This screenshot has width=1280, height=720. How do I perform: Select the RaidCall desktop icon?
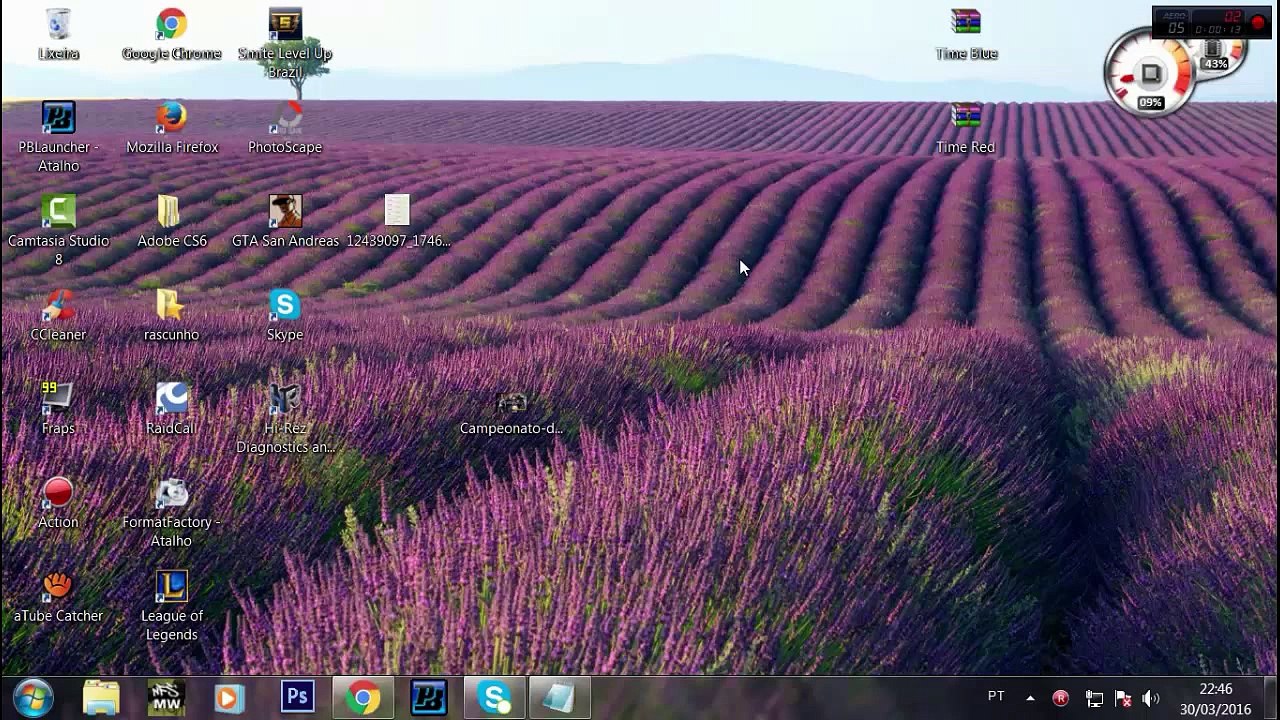[171, 409]
